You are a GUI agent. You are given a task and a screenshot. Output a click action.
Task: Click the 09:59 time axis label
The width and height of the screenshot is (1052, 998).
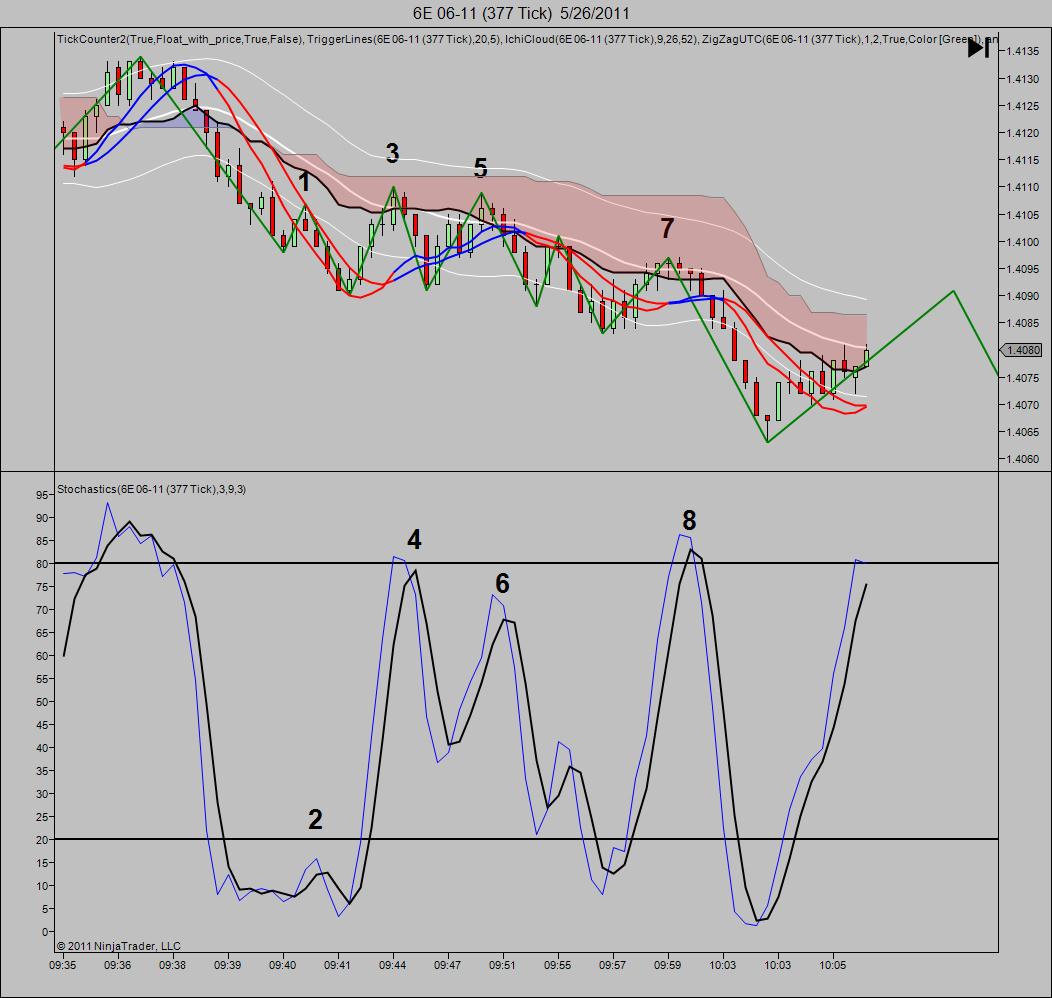pyautogui.click(x=668, y=966)
